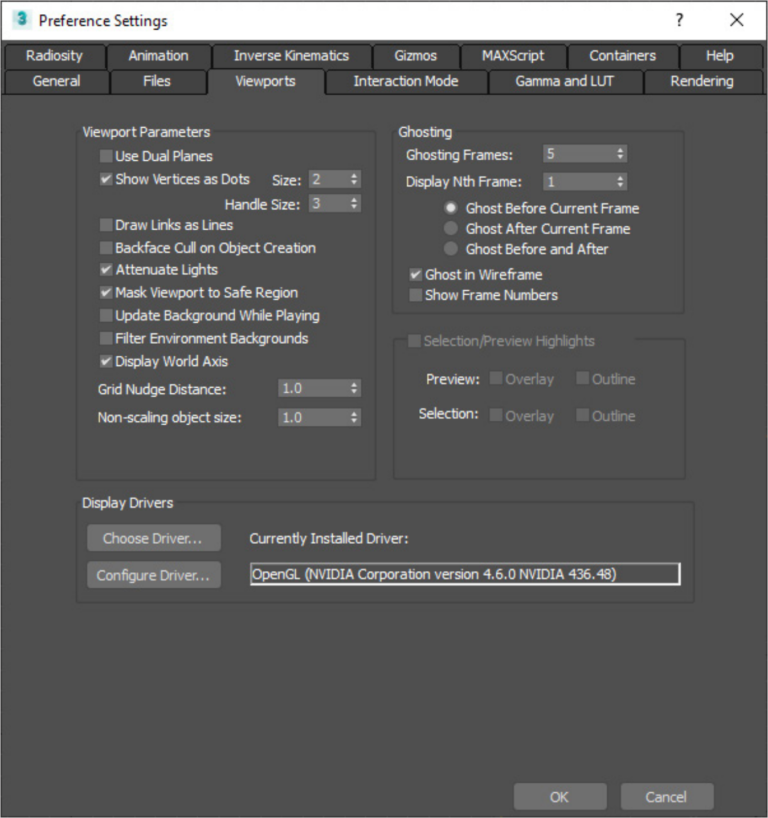The height and width of the screenshot is (818, 768).
Task: Switch to the Radiosity tab
Action: pos(54,56)
